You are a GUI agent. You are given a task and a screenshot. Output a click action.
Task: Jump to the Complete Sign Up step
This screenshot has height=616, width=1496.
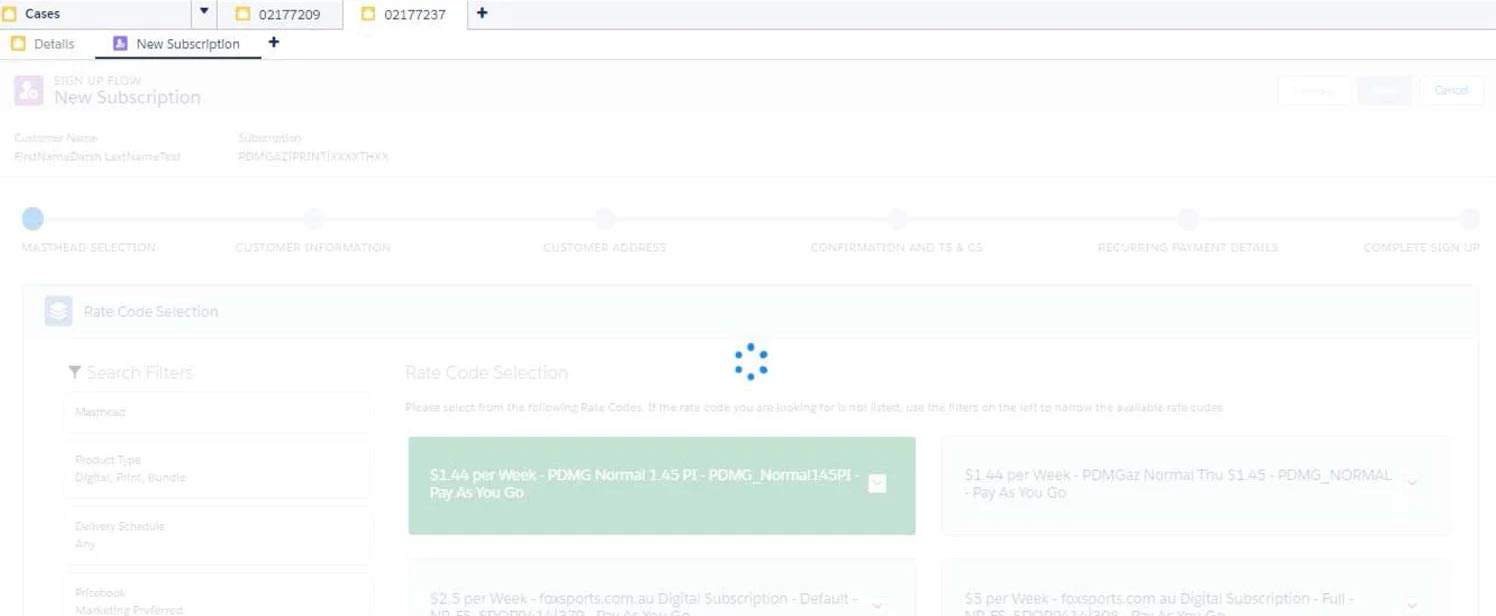[1469, 219]
